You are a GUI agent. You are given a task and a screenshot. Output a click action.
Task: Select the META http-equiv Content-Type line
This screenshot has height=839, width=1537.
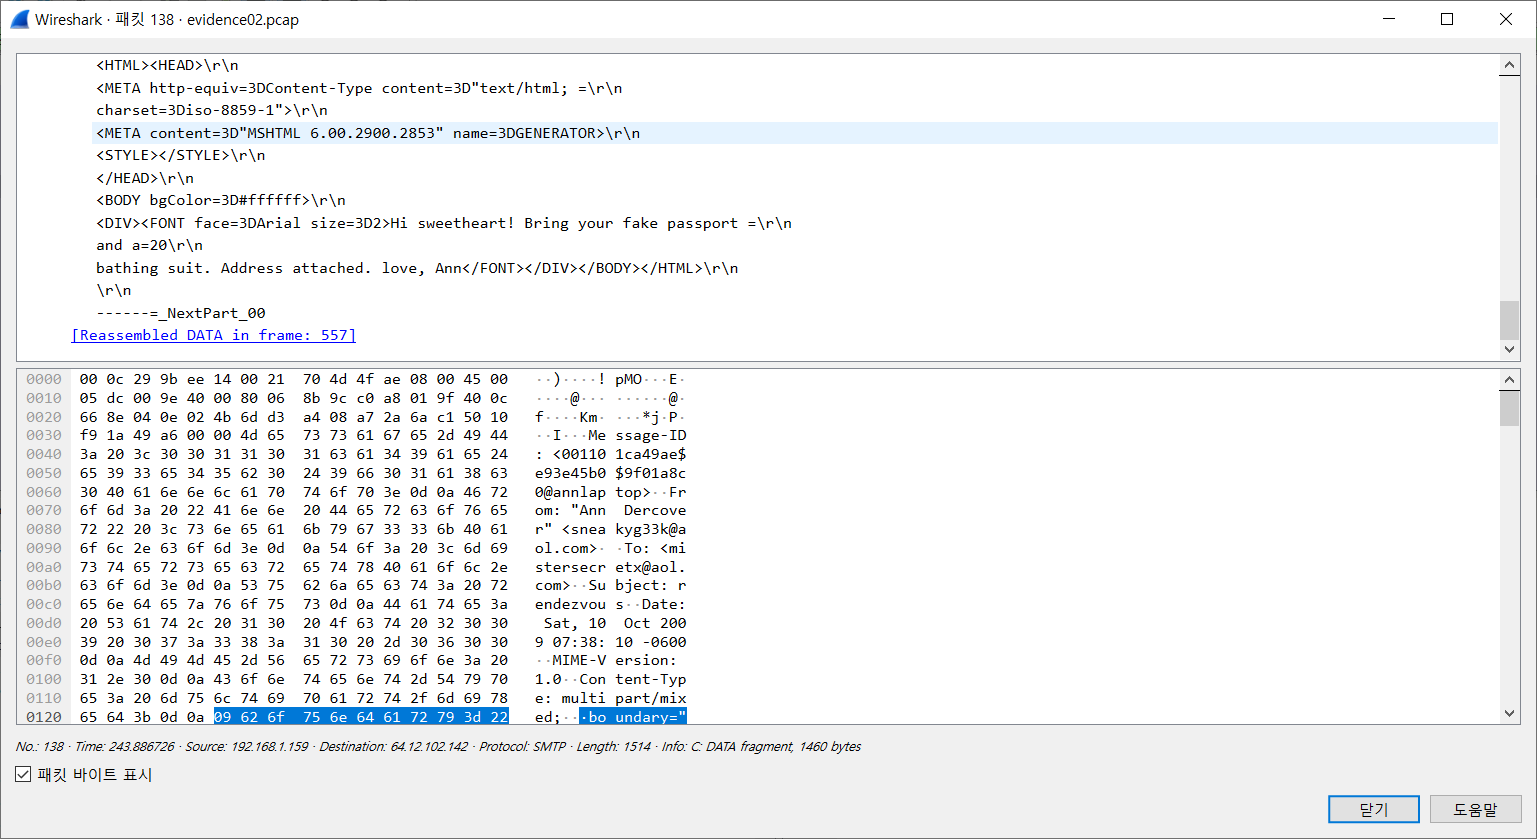click(359, 88)
